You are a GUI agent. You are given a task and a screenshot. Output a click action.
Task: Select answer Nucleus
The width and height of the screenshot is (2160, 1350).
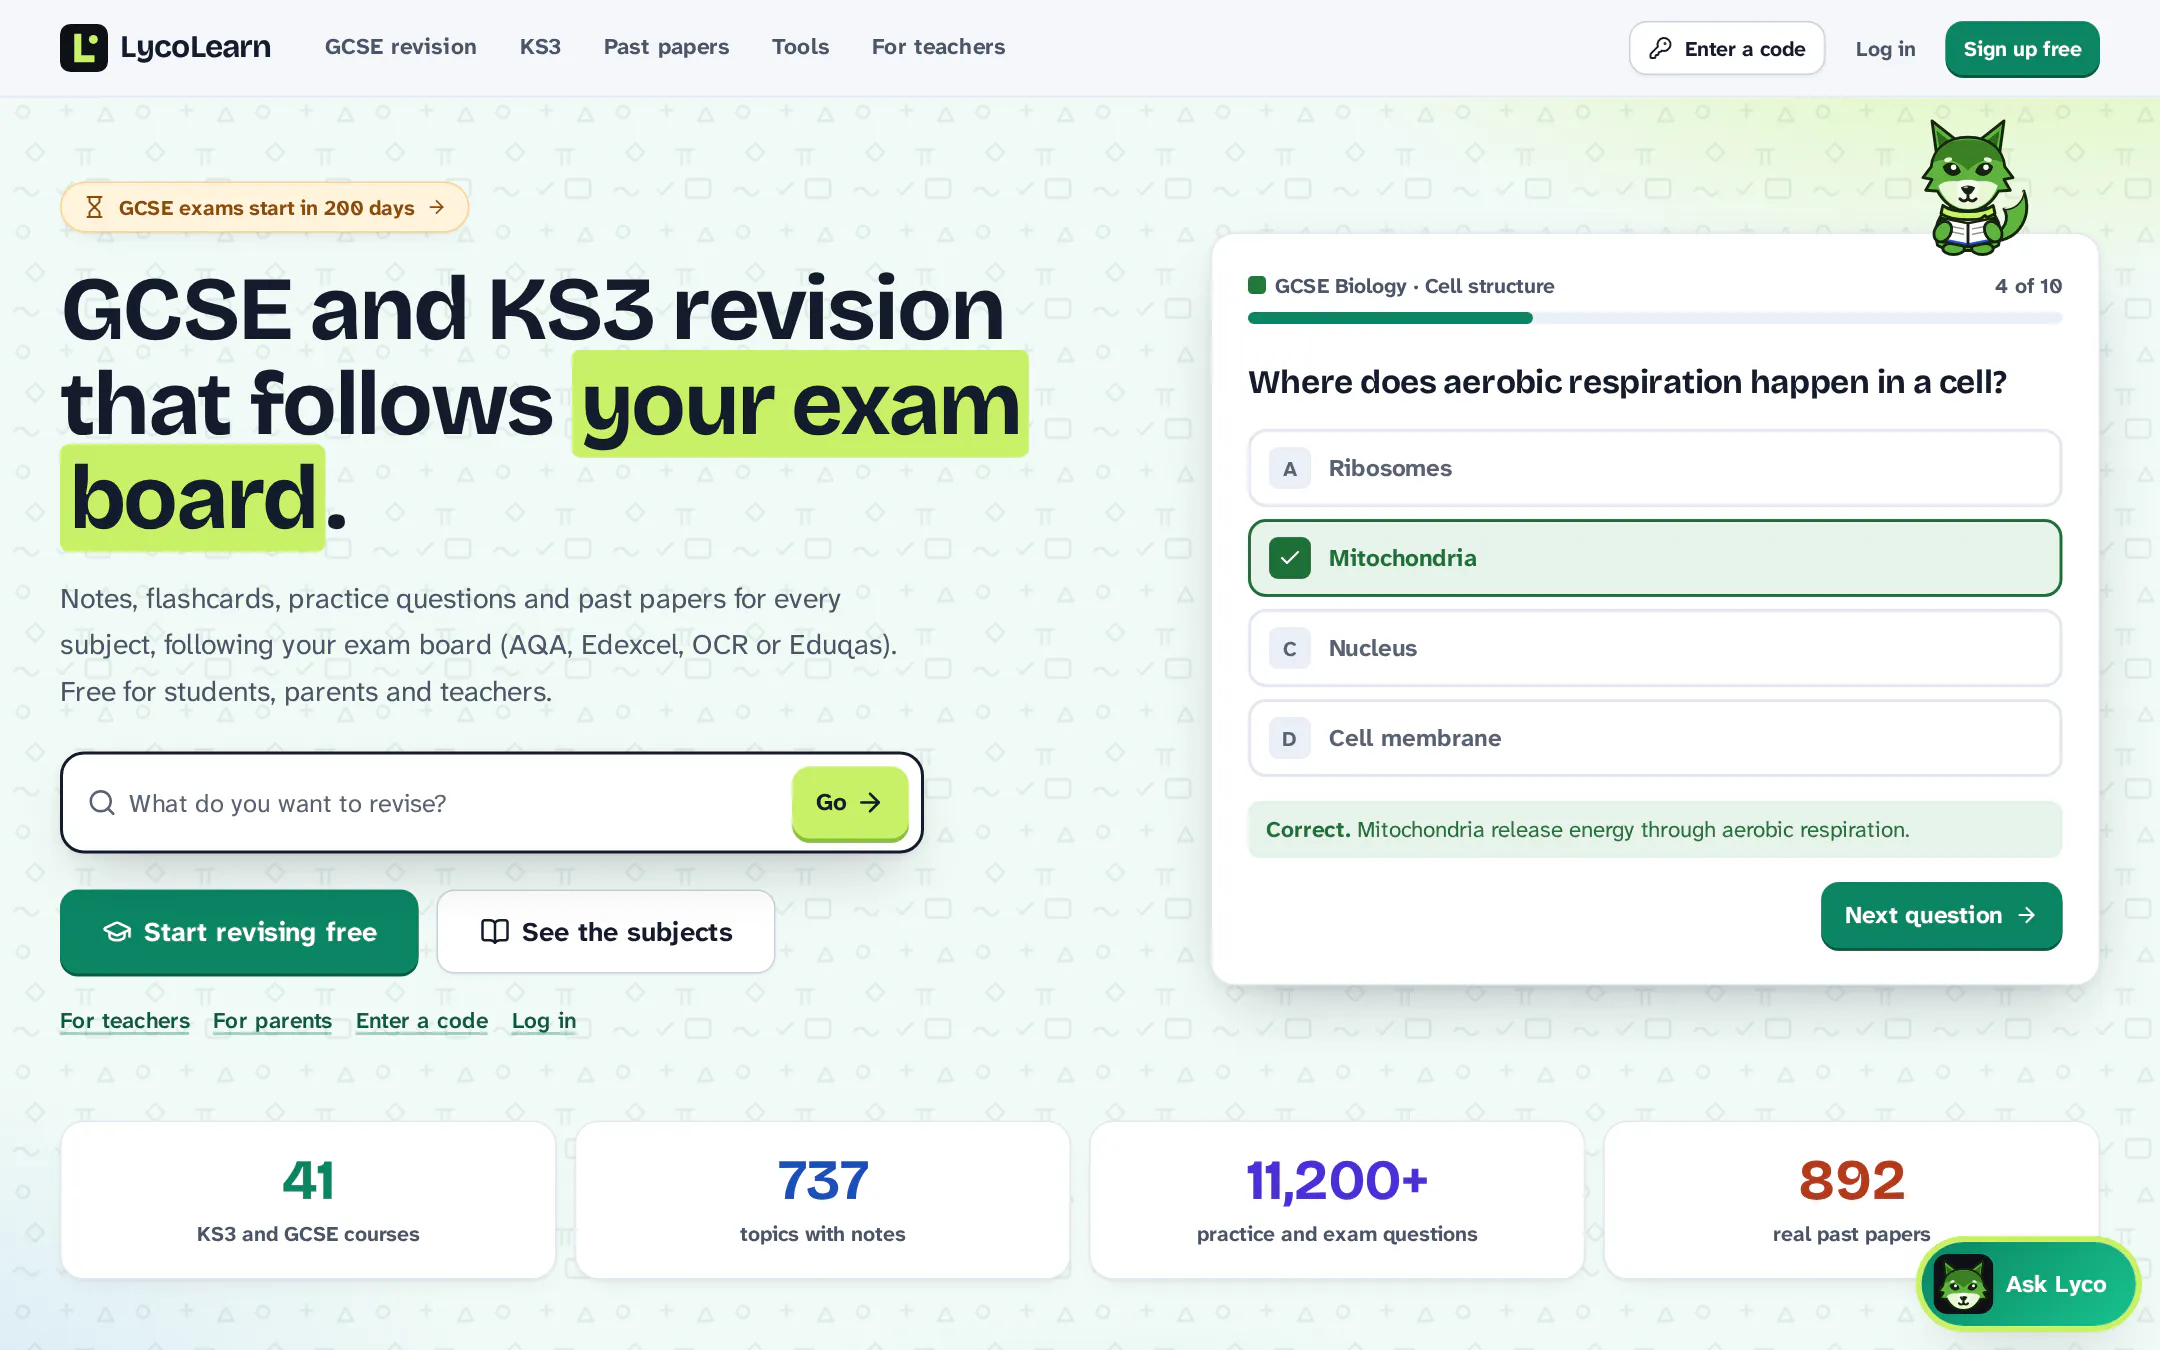[1655, 648]
